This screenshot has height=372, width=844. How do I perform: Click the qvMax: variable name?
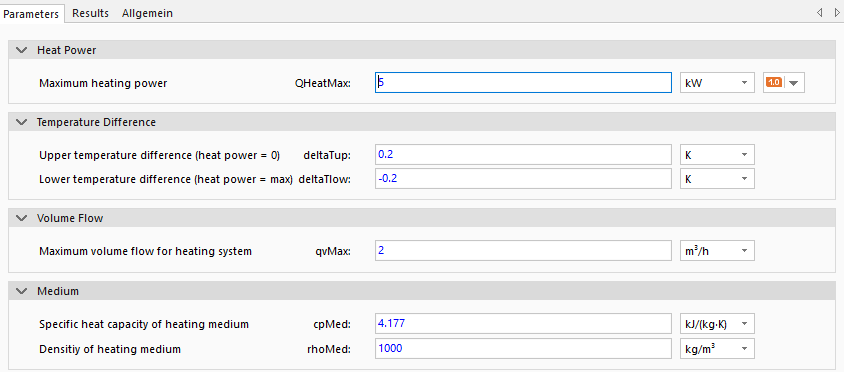pyautogui.click(x=334, y=251)
